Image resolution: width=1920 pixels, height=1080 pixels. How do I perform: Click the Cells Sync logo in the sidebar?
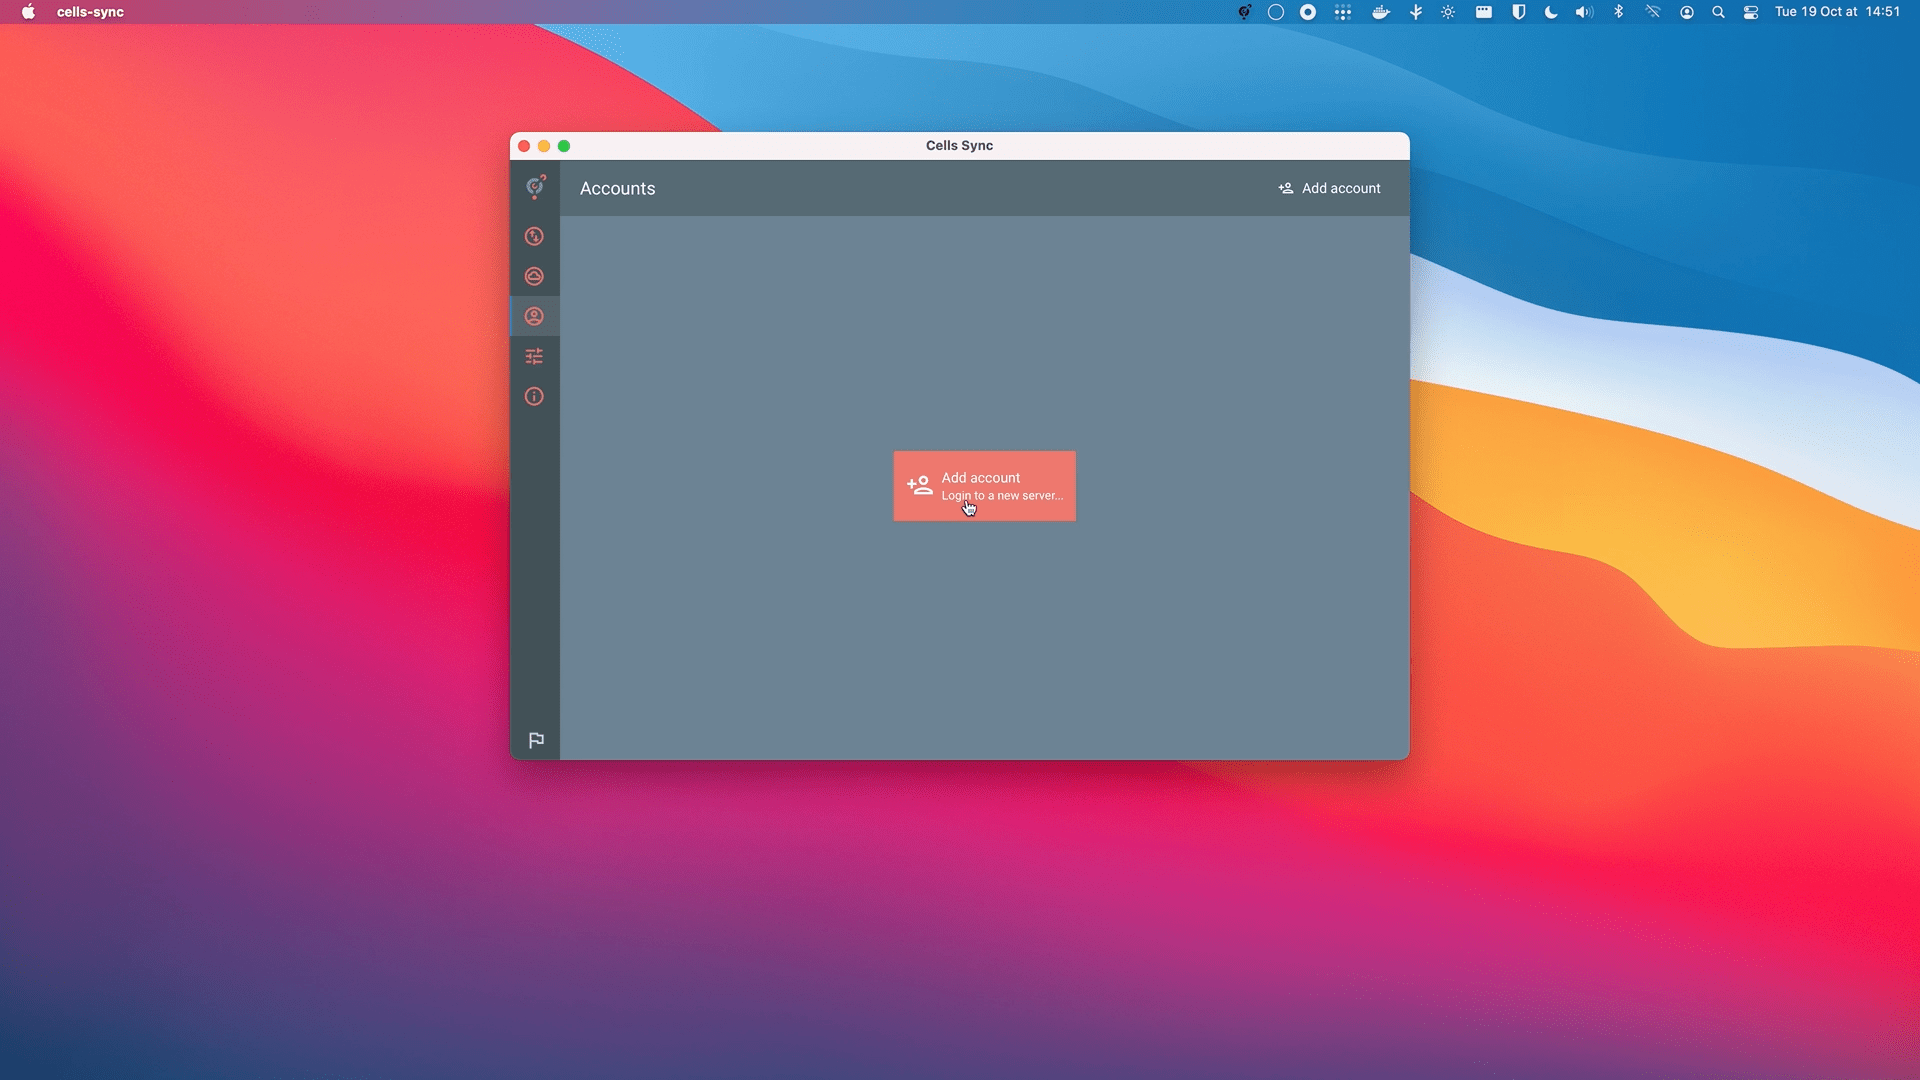536,187
